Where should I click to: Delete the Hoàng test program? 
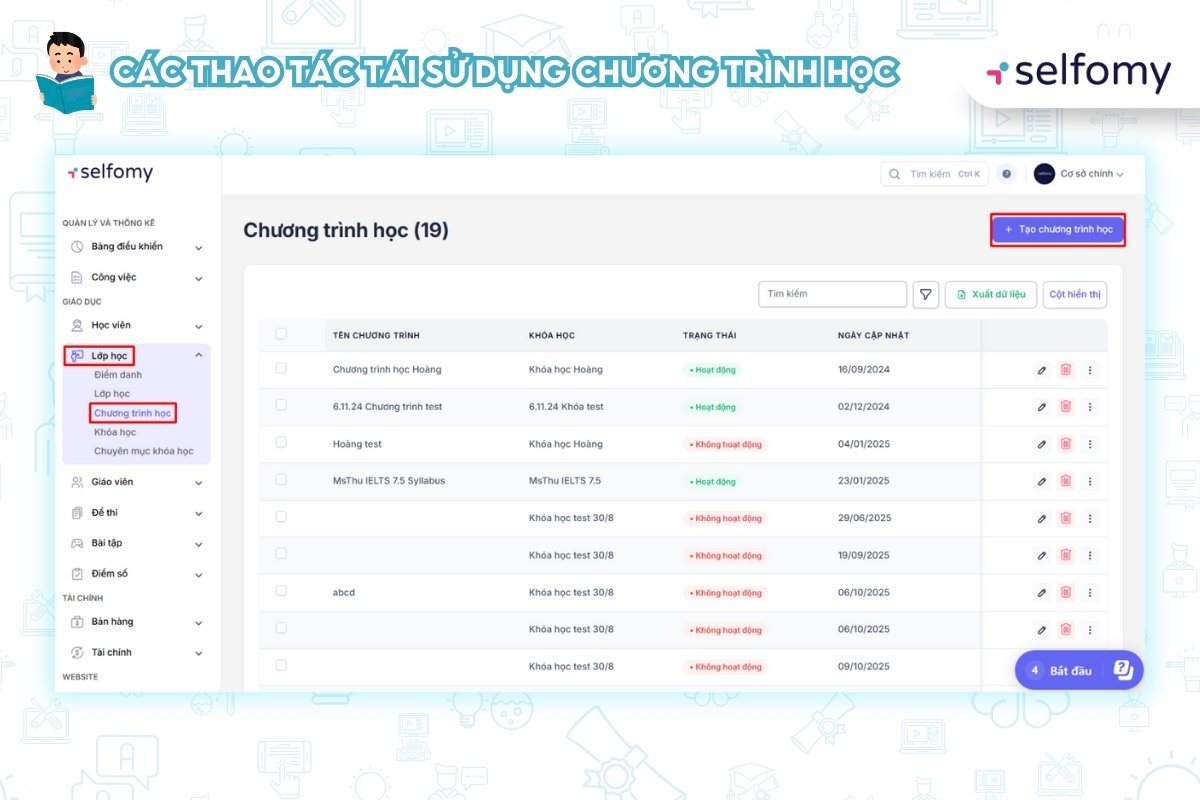[1065, 444]
